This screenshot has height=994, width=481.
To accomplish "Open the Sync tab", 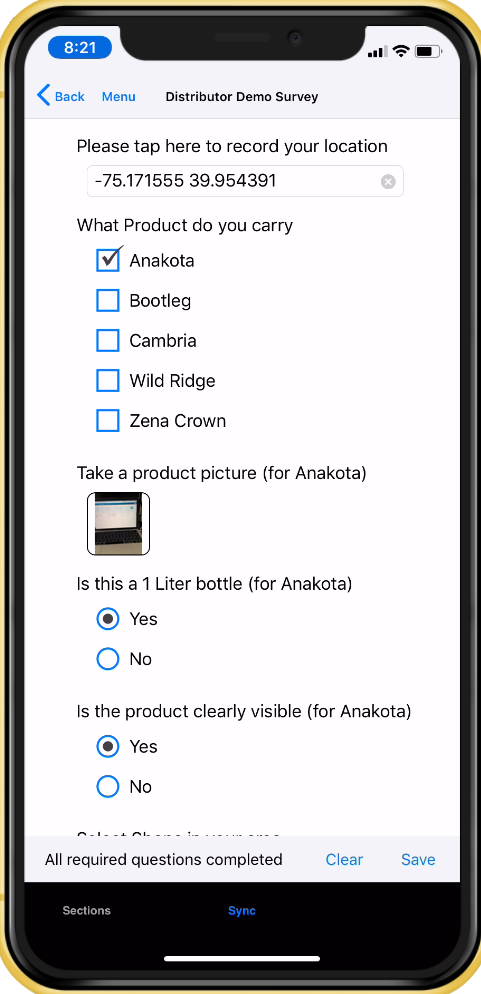I will 241,910.
